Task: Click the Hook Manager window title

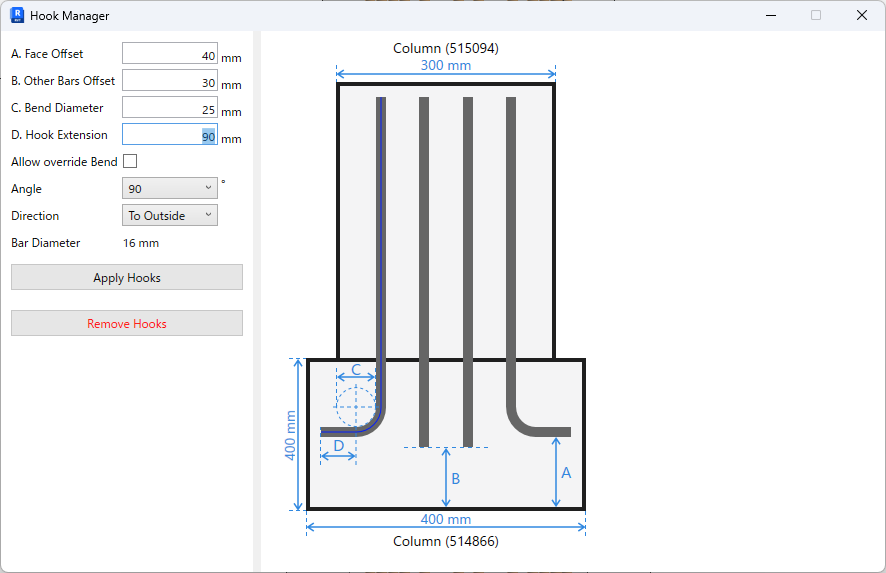Action: pyautogui.click(x=70, y=16)
